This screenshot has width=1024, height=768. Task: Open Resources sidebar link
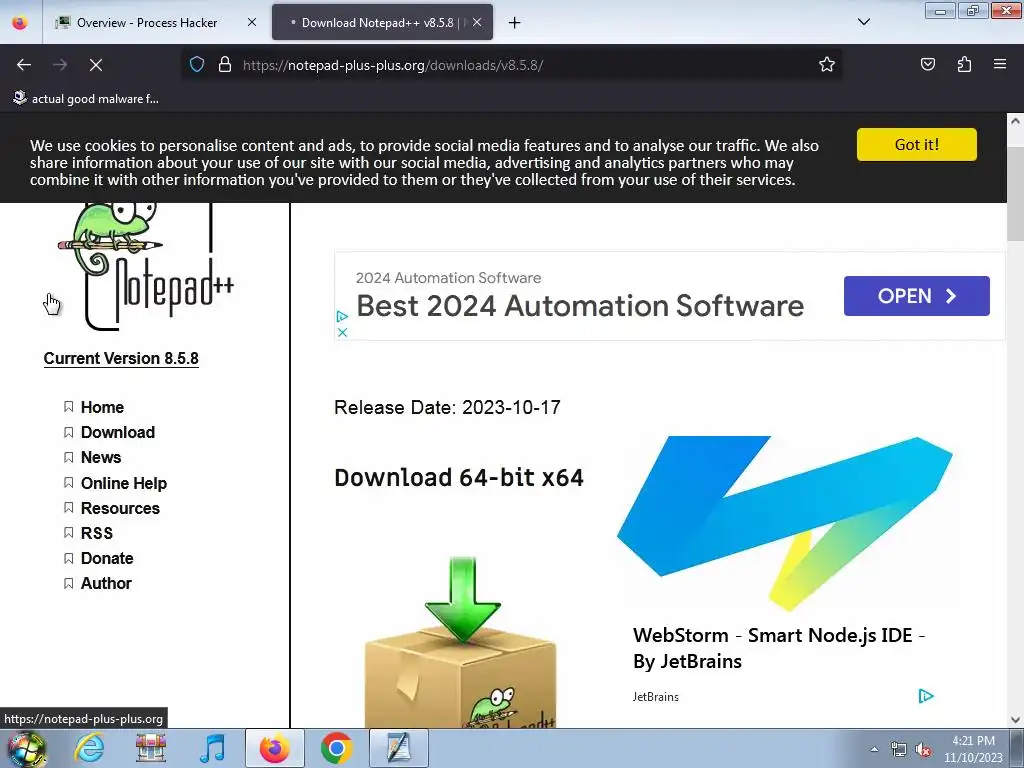click(120, 508)
